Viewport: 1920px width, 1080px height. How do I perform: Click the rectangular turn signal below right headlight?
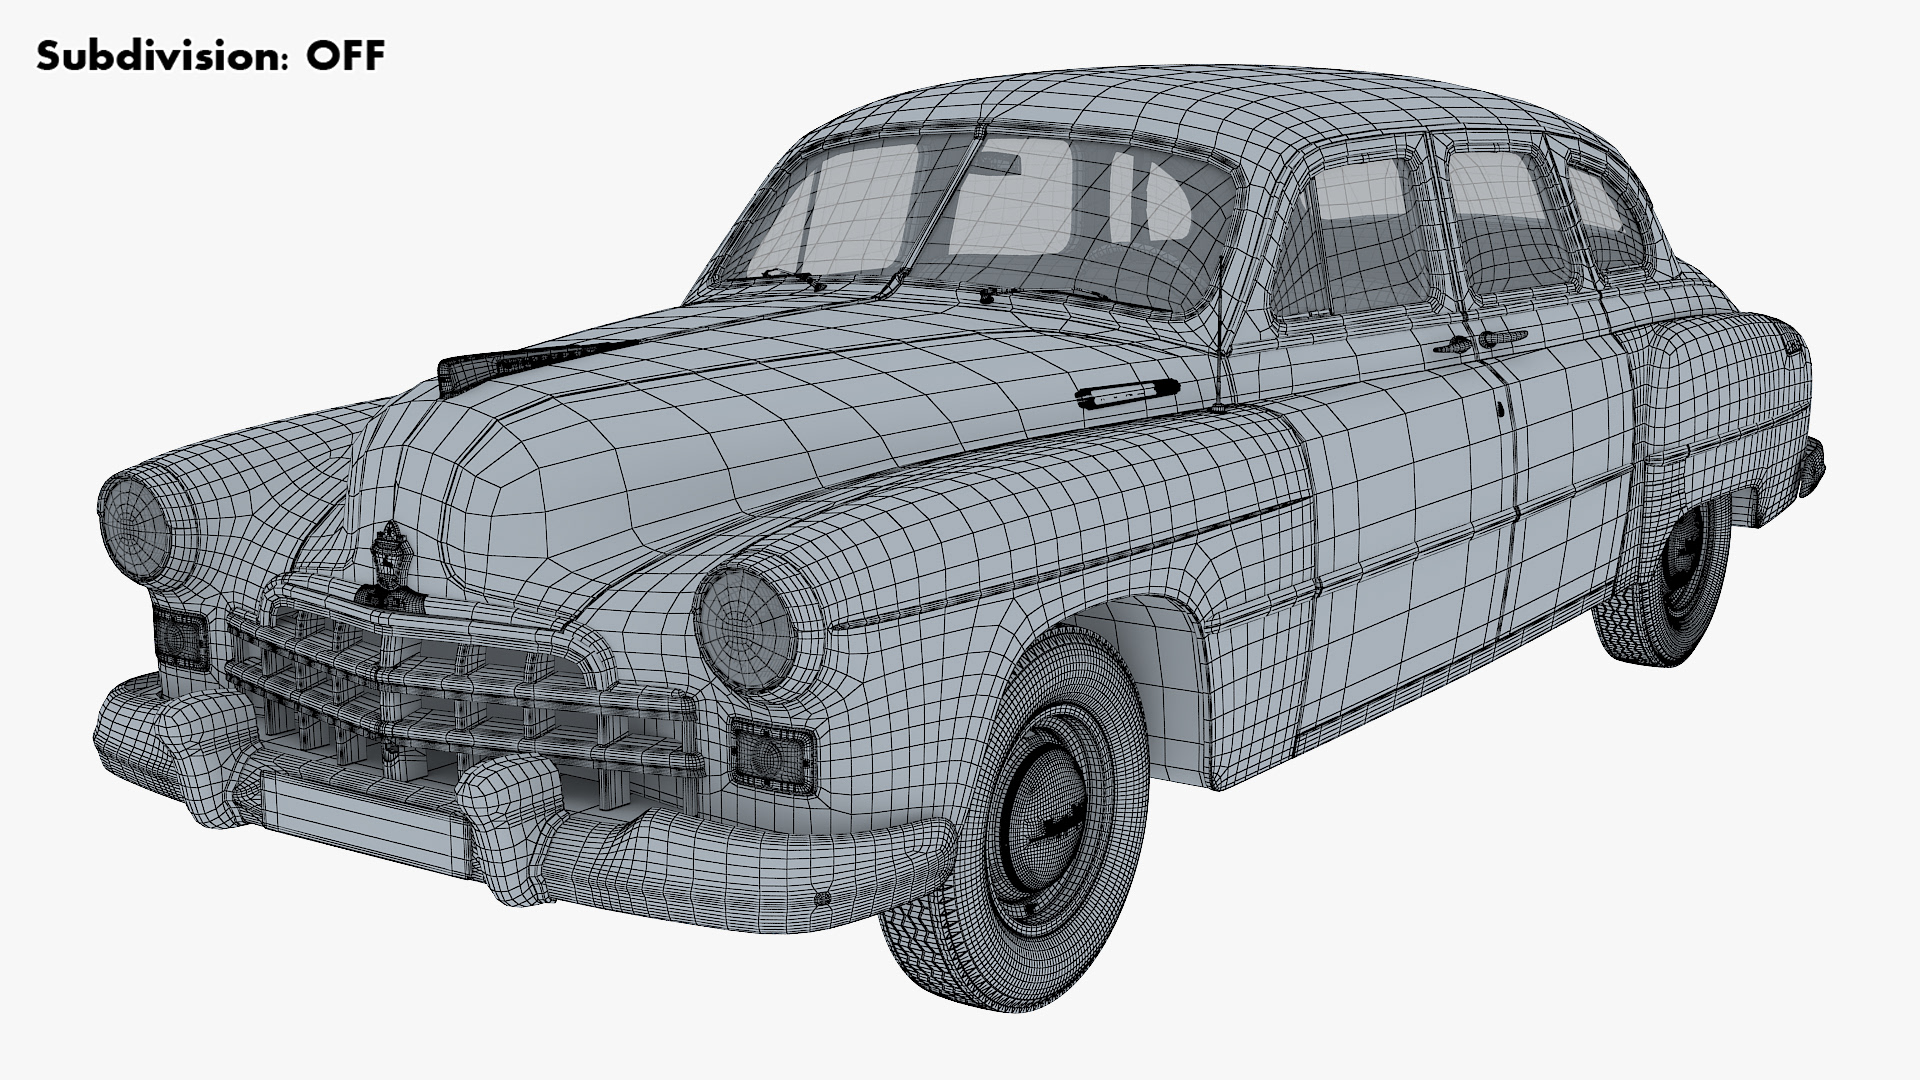772,755
